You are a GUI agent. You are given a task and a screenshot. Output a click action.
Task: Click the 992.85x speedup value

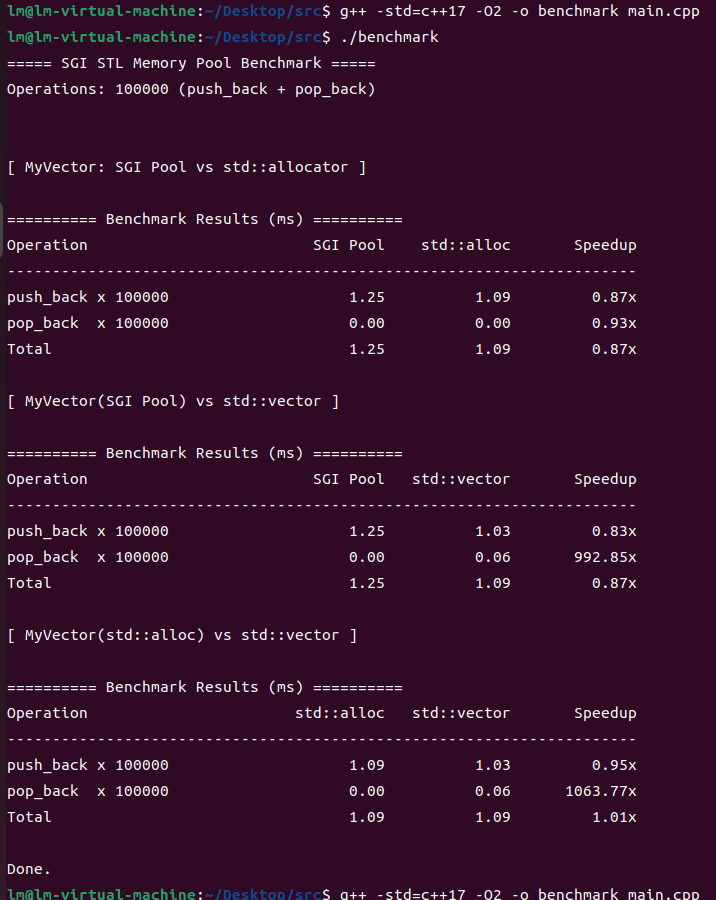click(605, 557)
